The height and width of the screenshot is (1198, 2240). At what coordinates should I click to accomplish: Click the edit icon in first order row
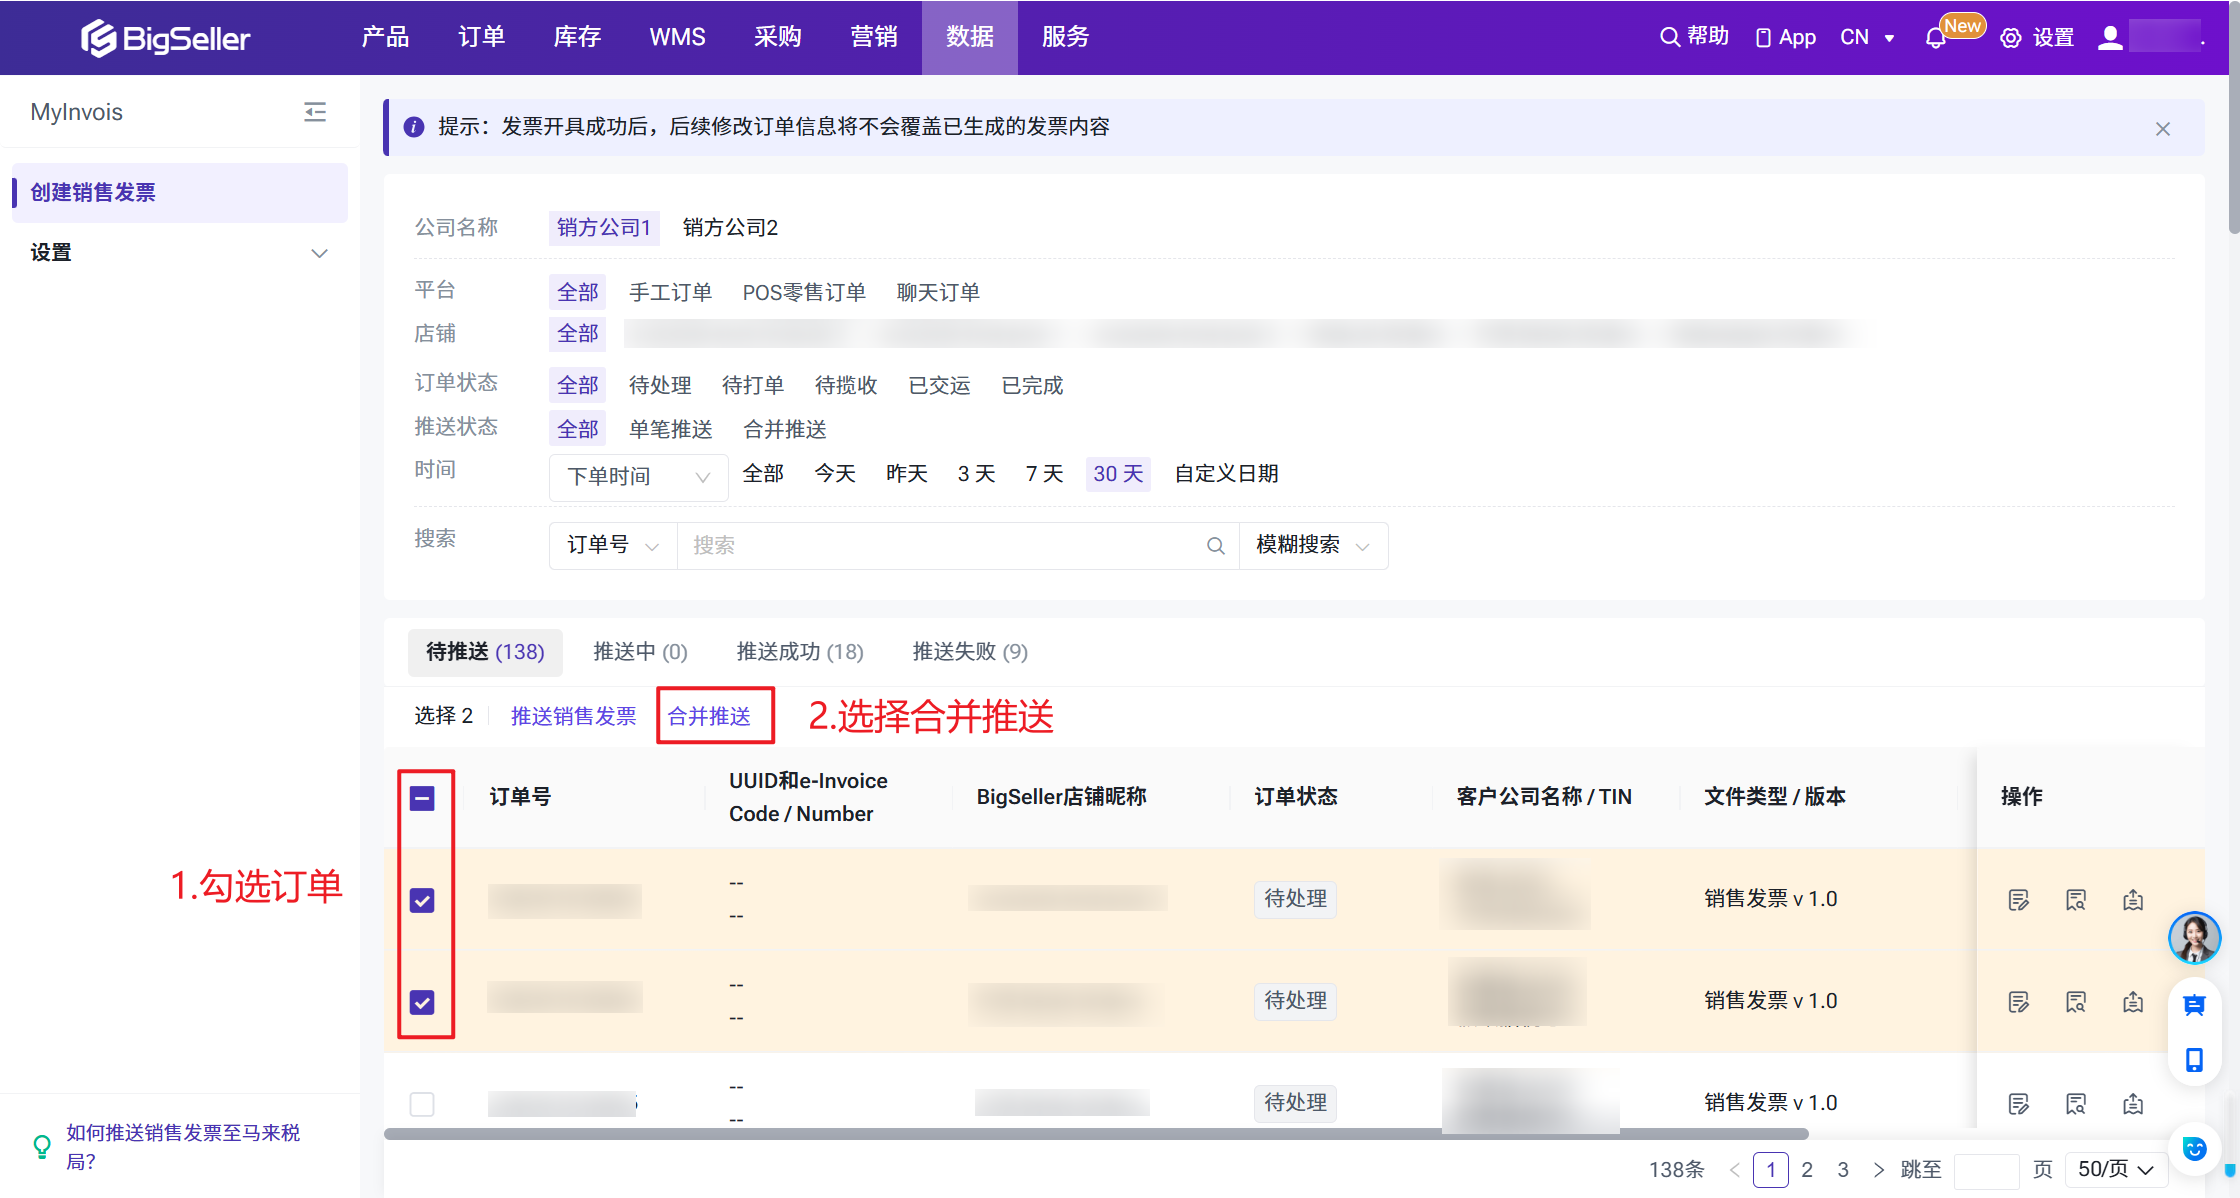2018,900
